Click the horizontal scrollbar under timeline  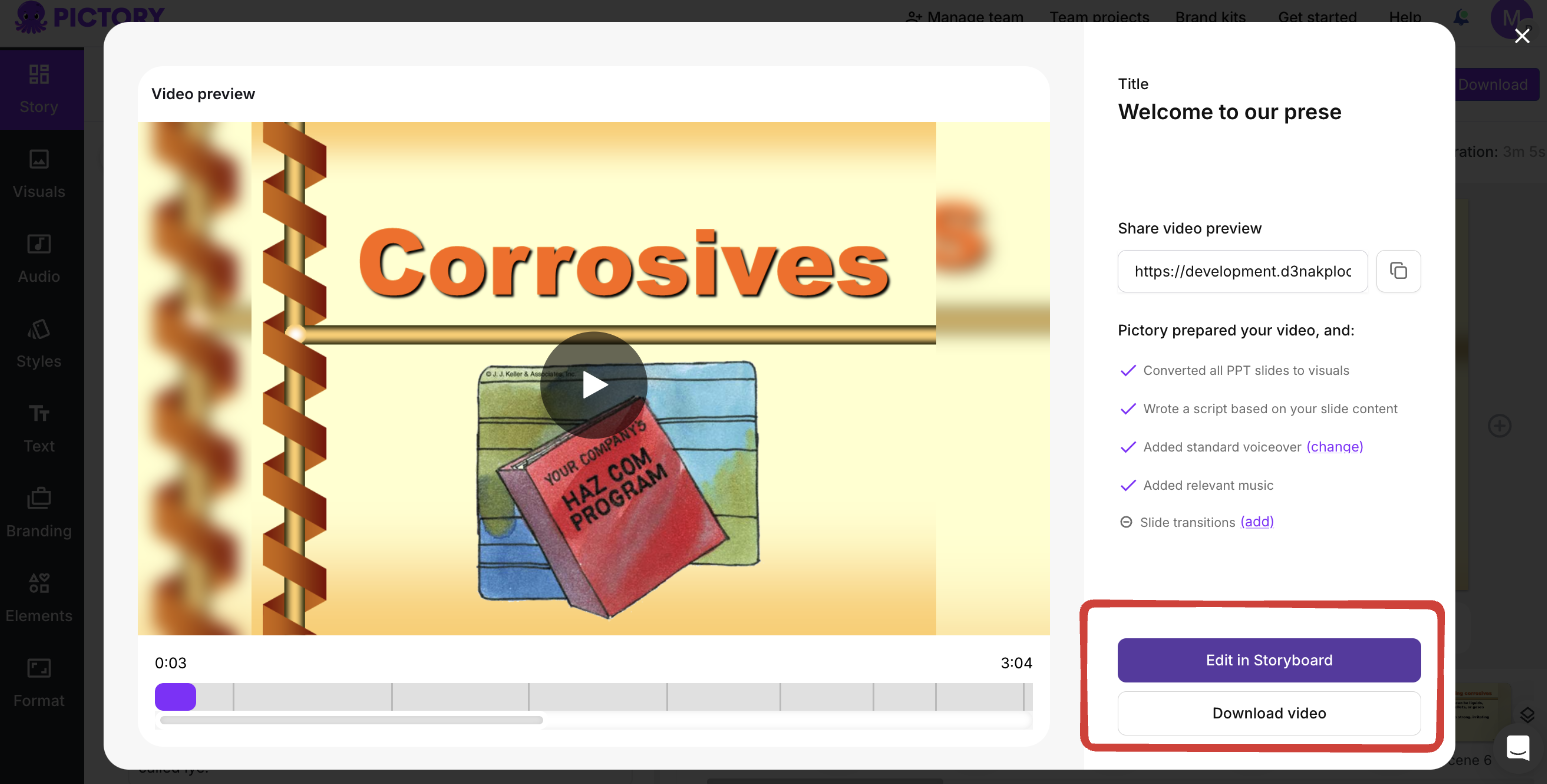click(x=351, y=720)
